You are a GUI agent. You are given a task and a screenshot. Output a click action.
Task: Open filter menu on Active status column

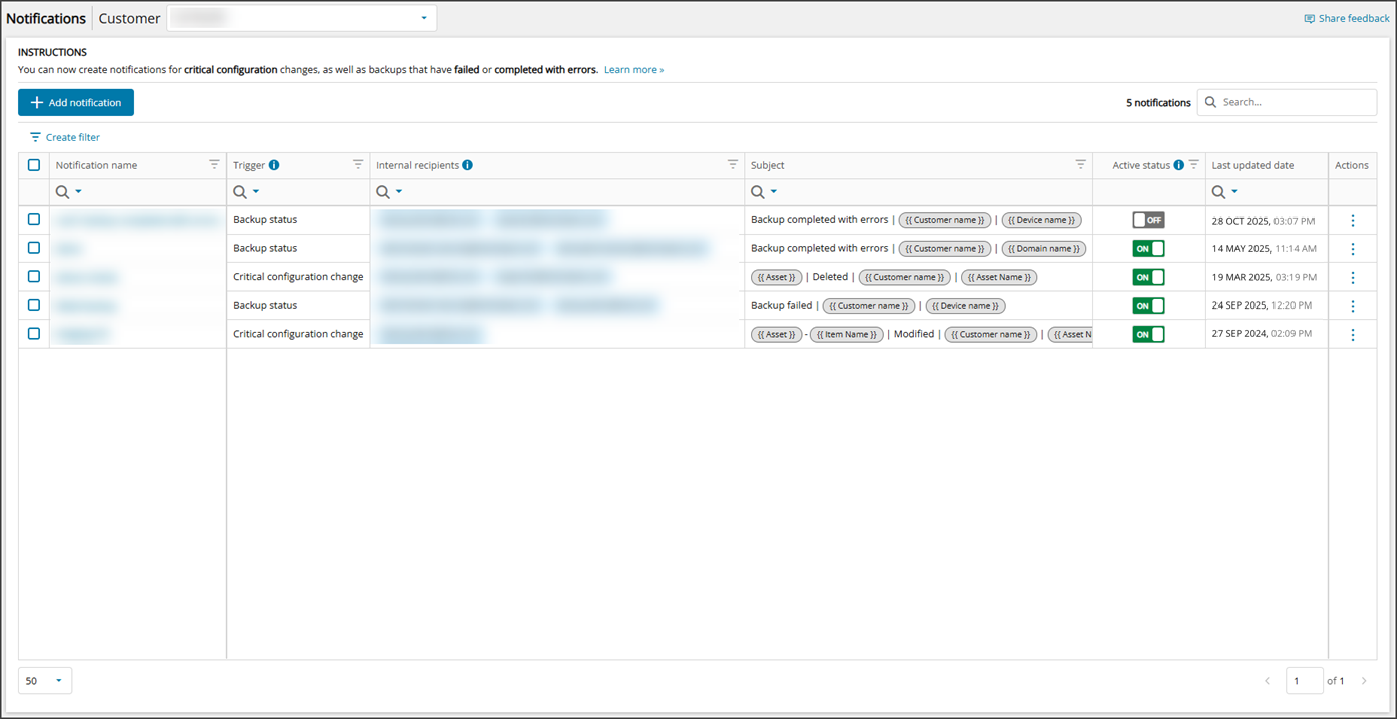click(1193, 165)
